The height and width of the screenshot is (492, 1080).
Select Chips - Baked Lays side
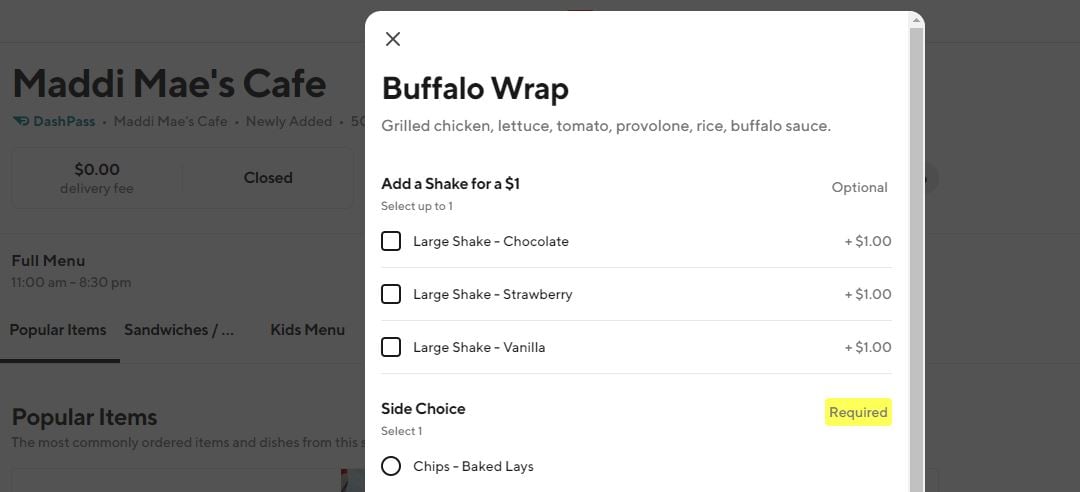tap(391, 466)
